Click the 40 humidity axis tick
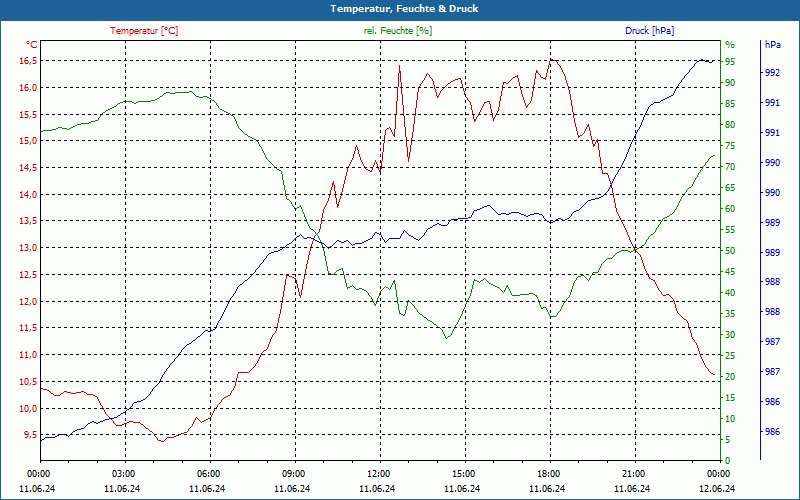The width and height of the screenshot is (800, 500). (x=730, y=293)
